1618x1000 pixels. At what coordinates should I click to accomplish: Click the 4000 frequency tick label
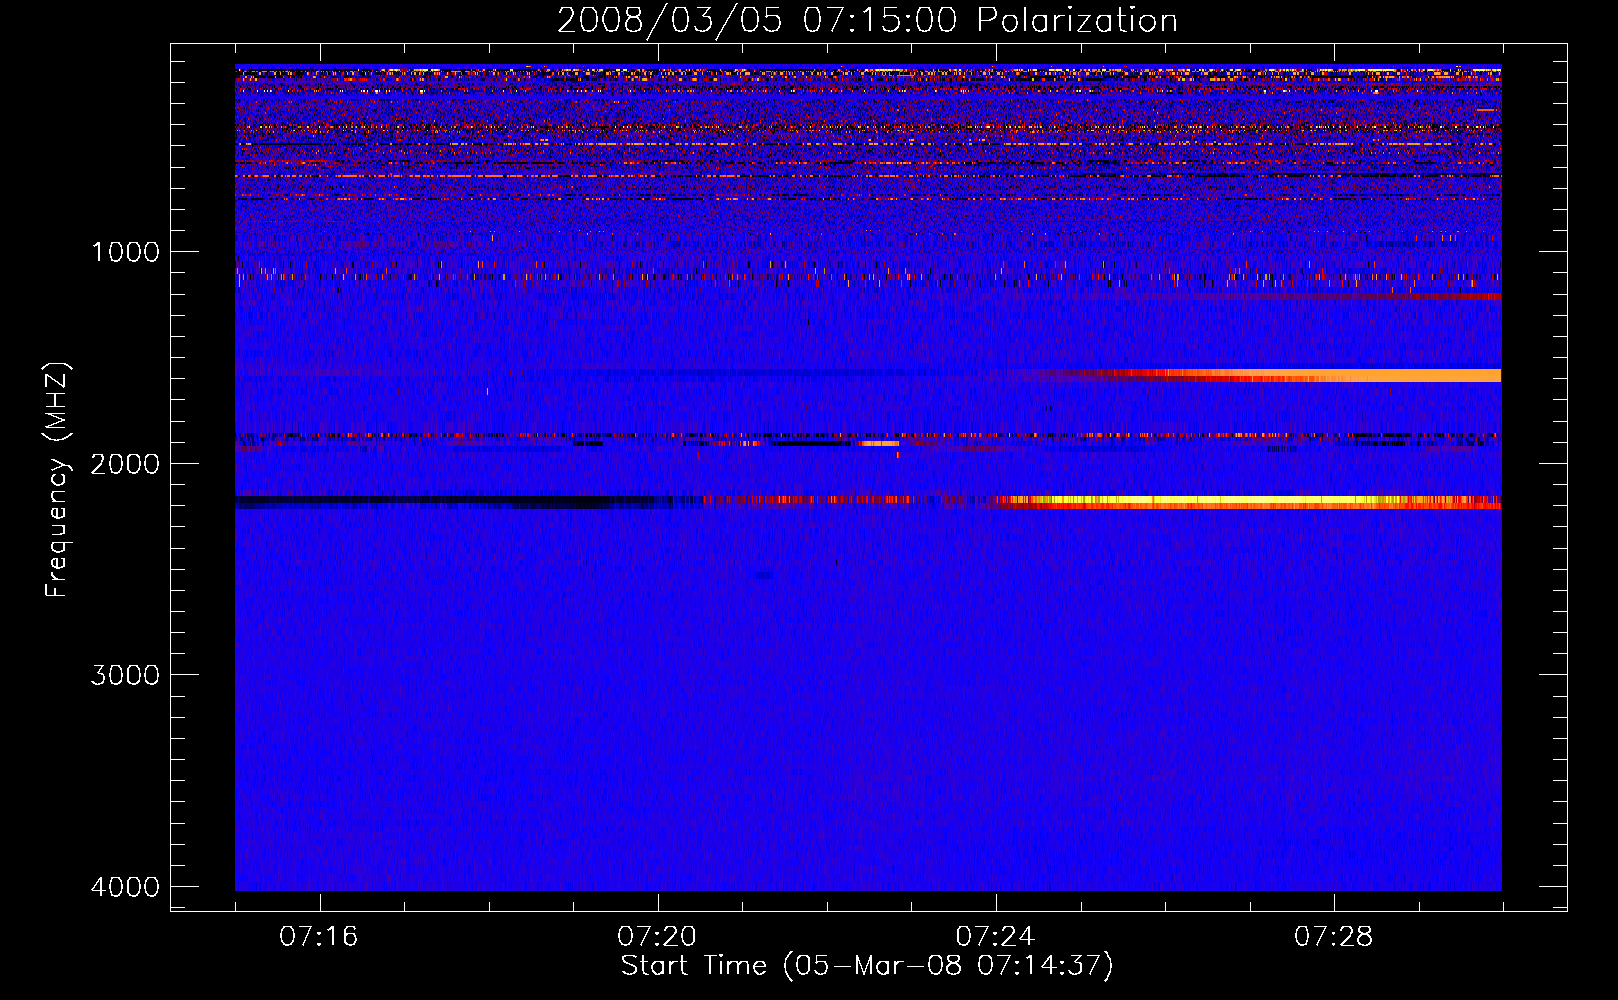pyautogui.click(x=125, y=887)
